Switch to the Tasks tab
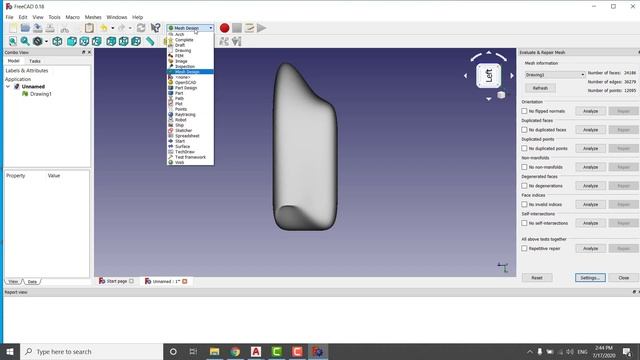Screen dimensions: 640x360 tap(35, 61)
